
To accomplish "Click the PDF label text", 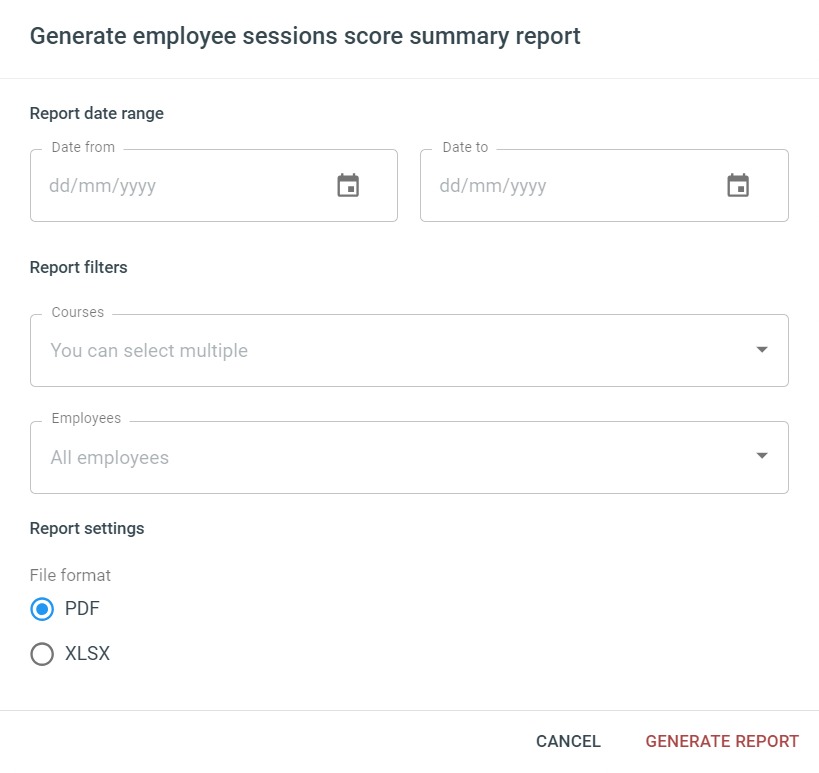I will [x=82, y=608].
